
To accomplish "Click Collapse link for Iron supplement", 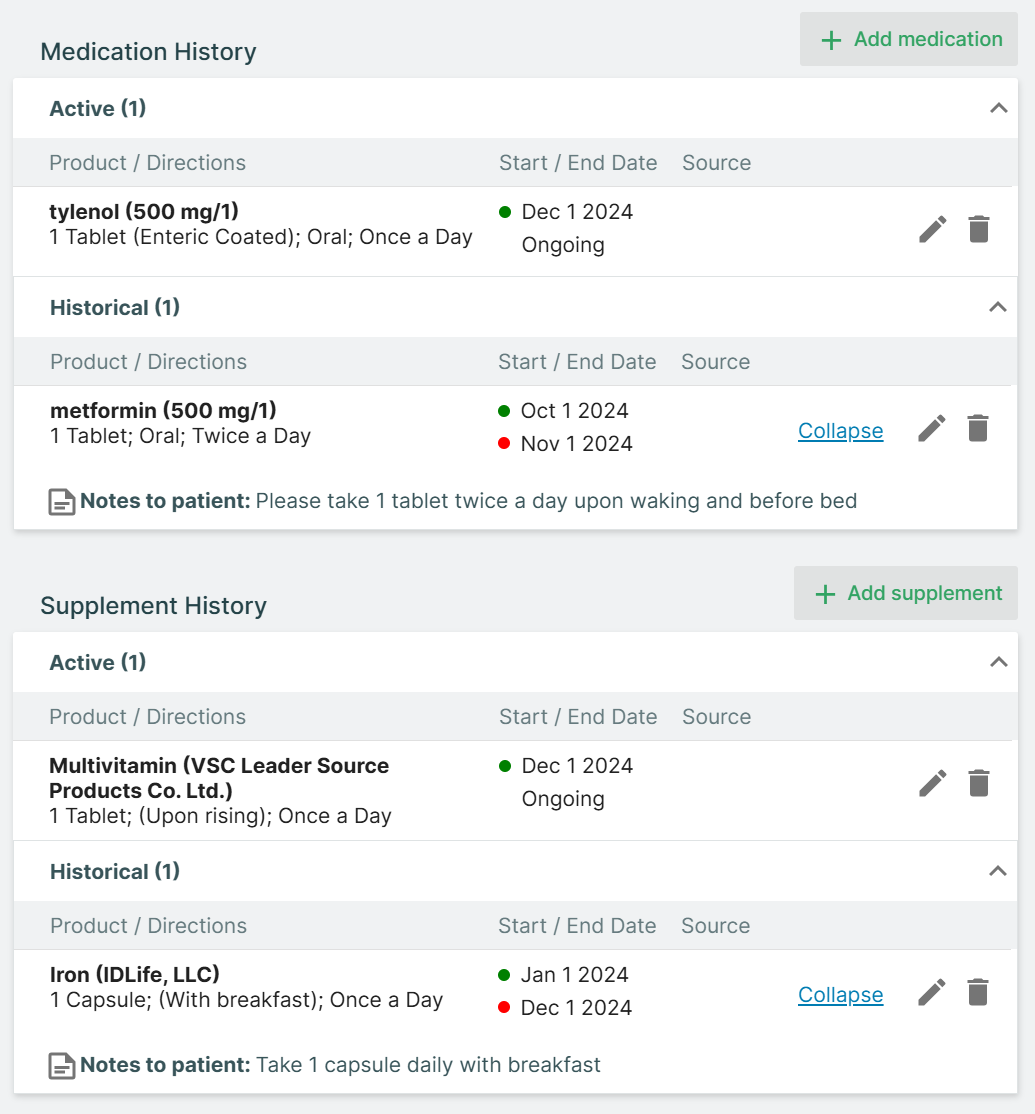I will tap(840, 995).
